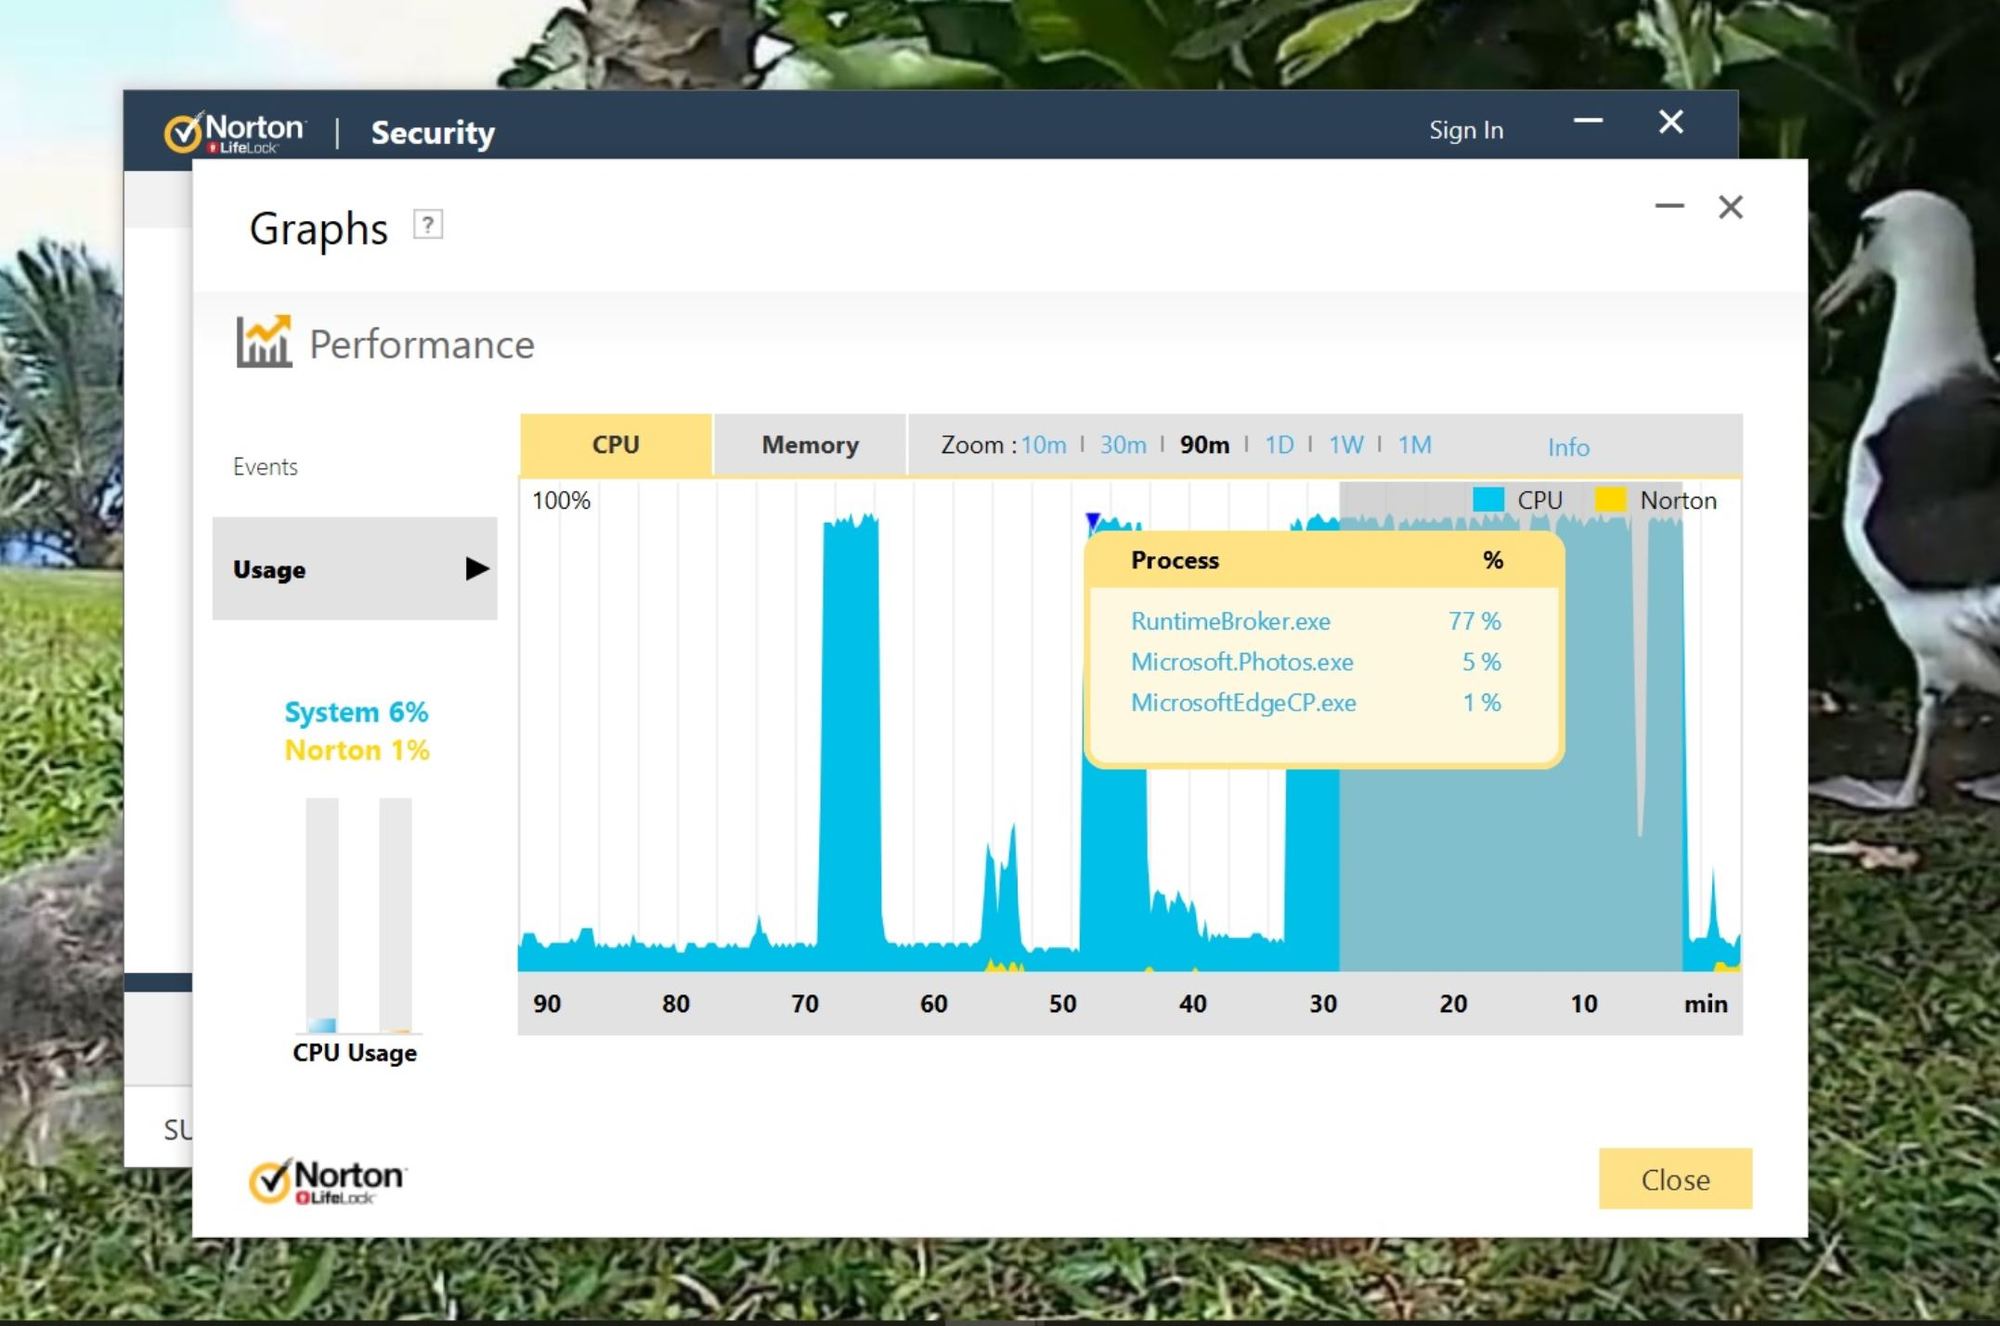Set zoom to 1D

click(1279, 445)
